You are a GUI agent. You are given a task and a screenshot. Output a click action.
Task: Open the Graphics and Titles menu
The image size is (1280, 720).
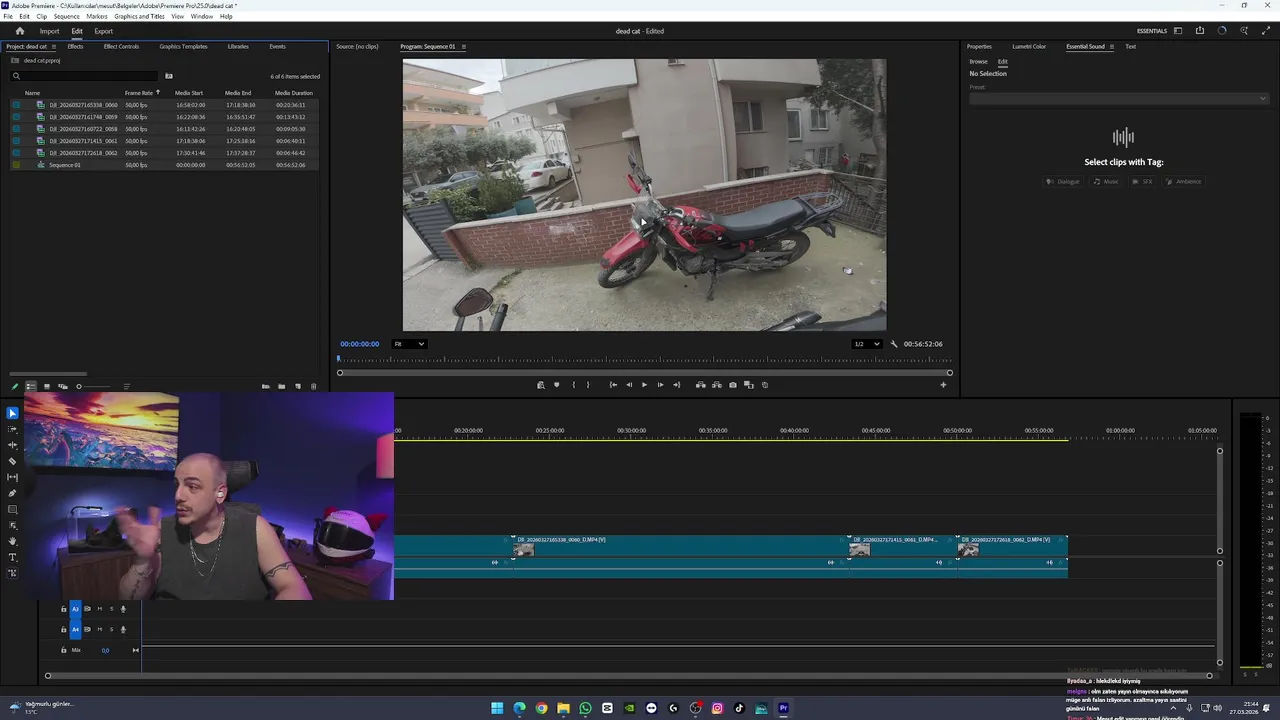coord(139,16)
